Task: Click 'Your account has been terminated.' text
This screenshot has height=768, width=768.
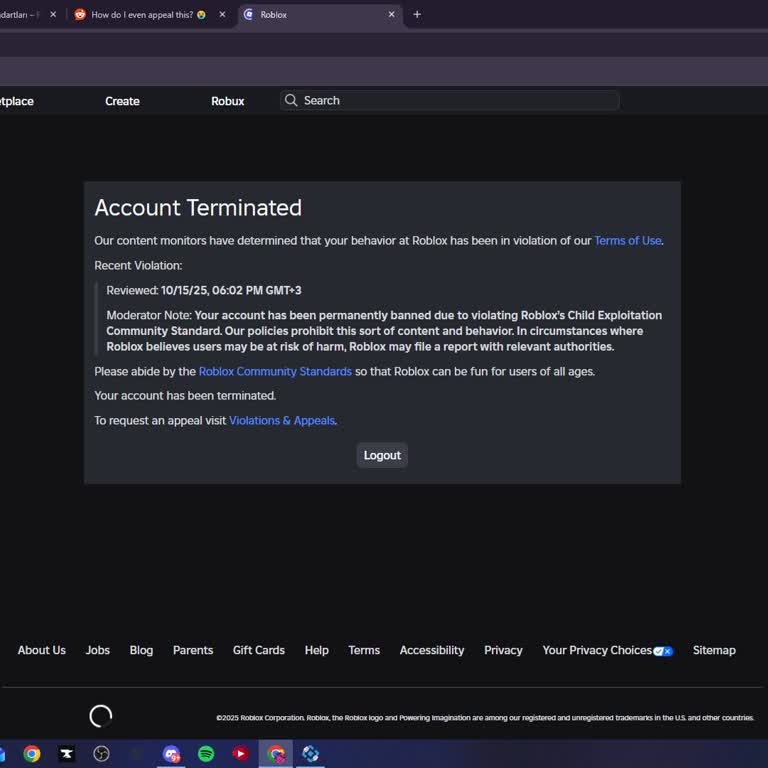Action: click(x=185, y=396)
